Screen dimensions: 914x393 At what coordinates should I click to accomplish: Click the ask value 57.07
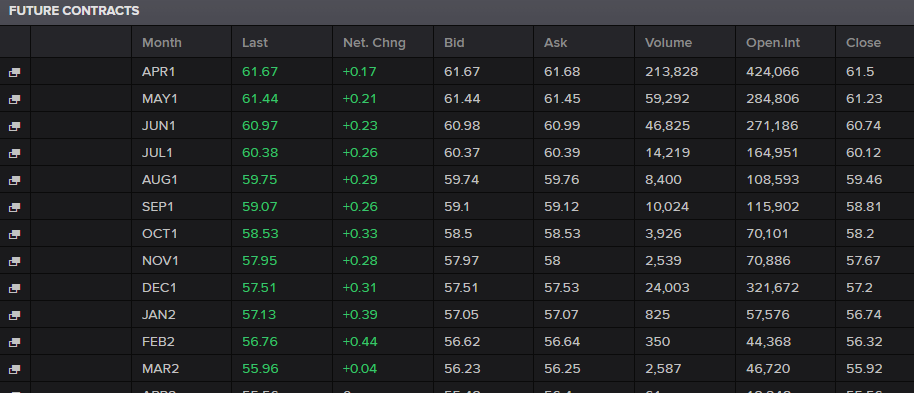(x=561, y=314)
